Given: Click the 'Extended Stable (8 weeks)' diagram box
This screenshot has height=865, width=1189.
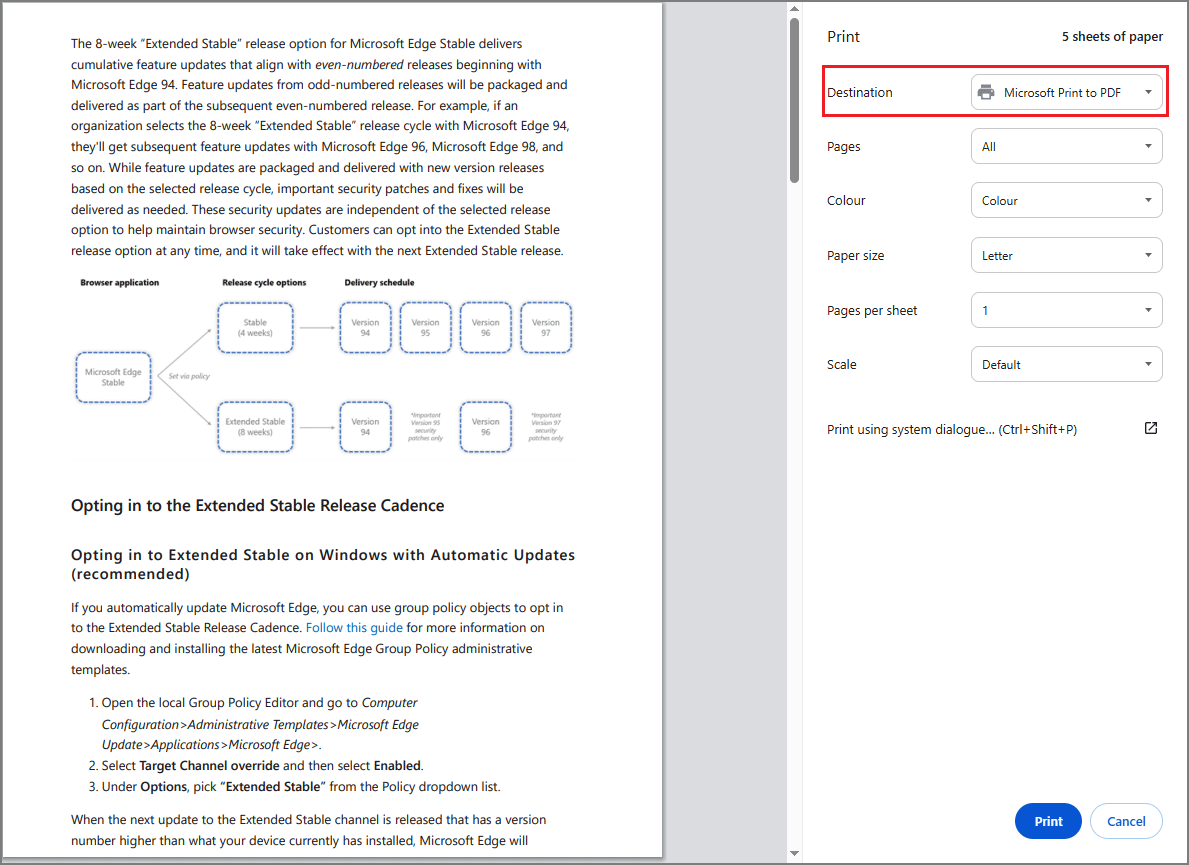Looking at the screenshot, I should (255, 427).
